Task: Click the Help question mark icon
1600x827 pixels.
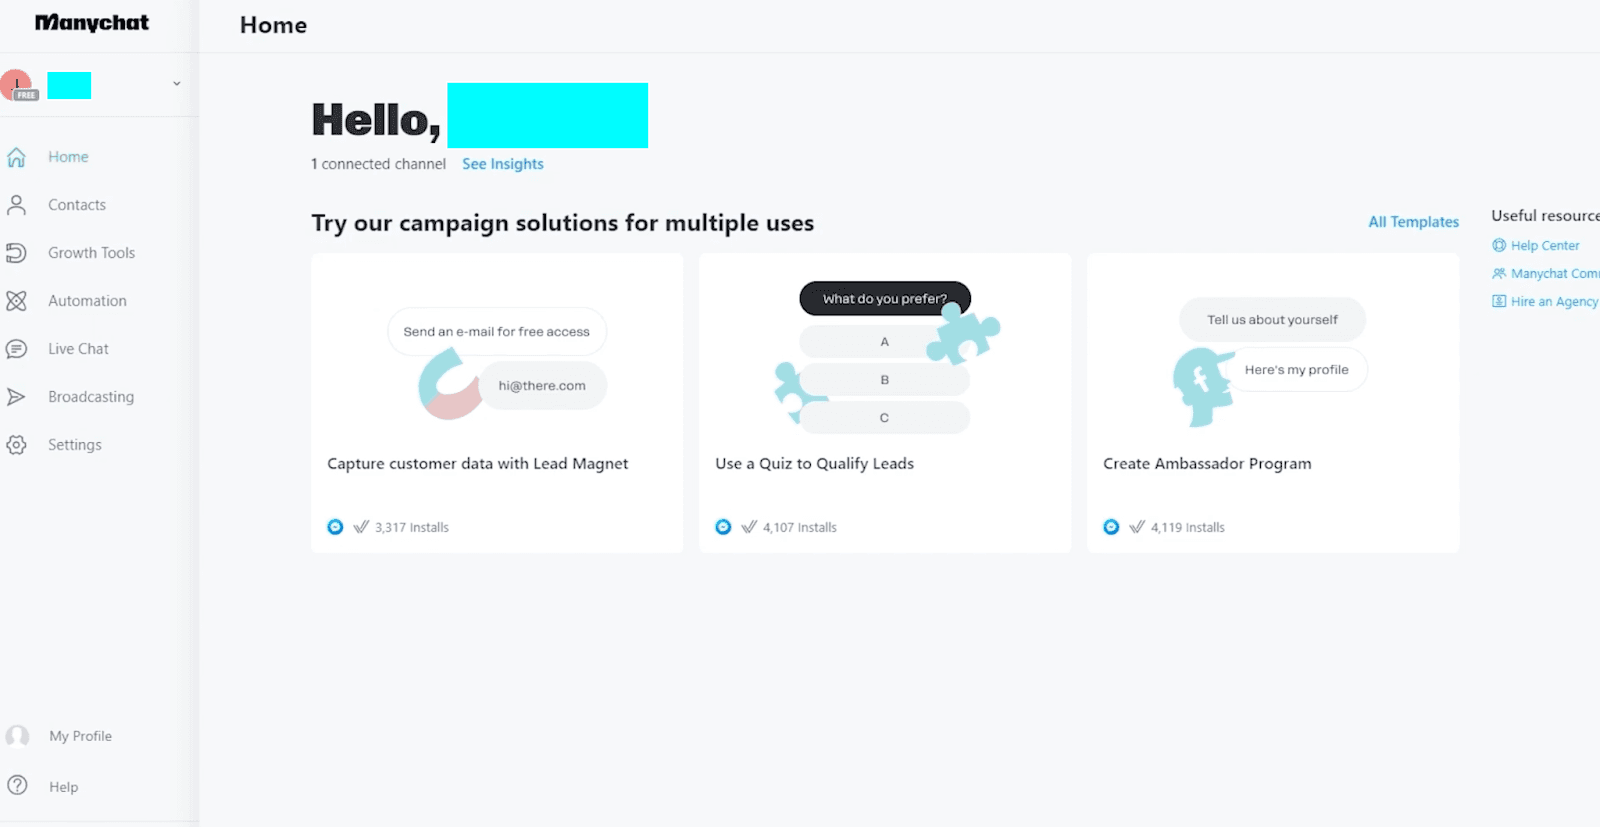Action: click(x=17, y=786)
